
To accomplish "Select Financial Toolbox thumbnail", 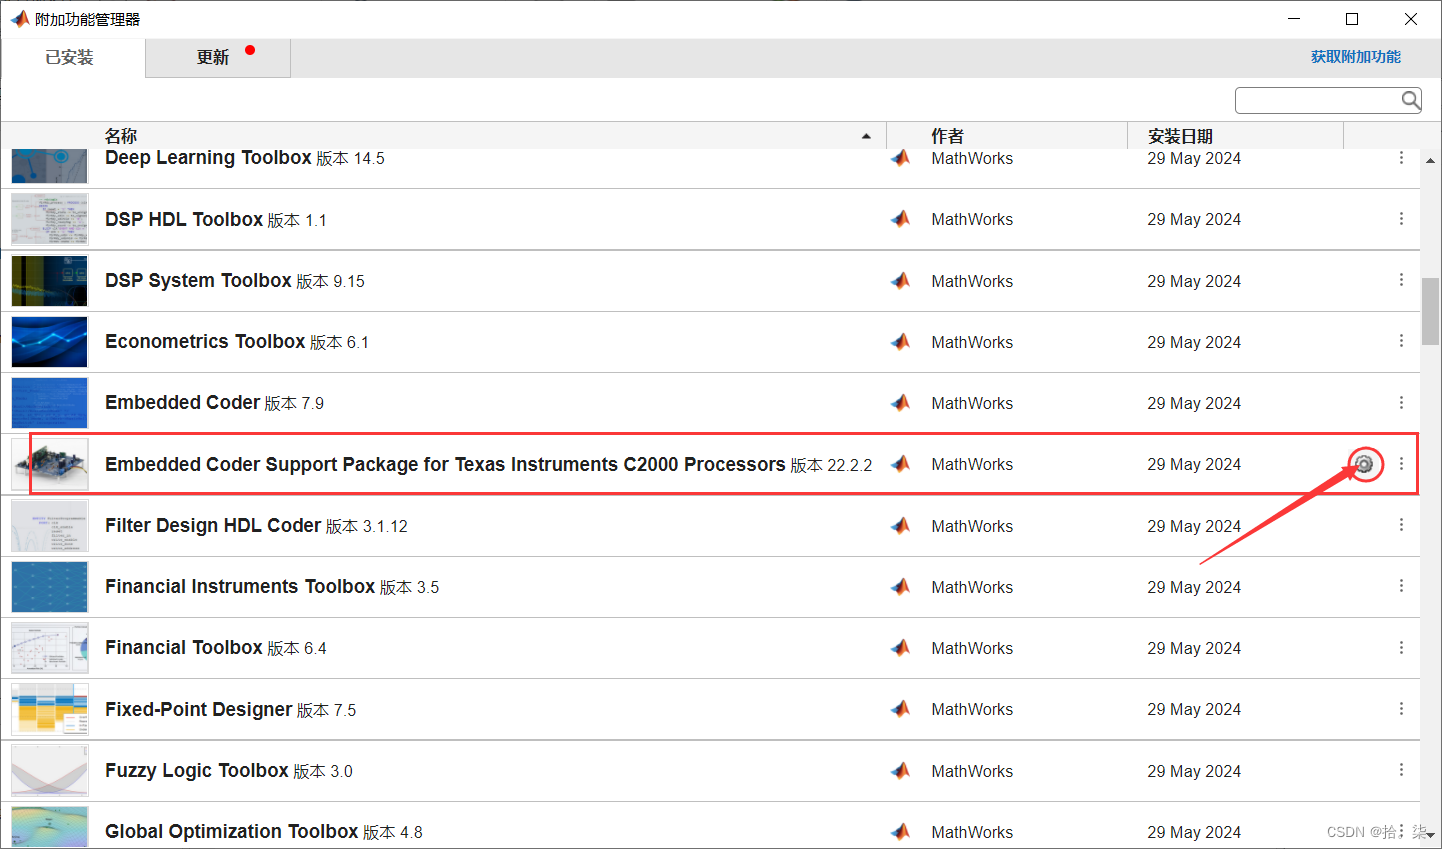I will click(50, 648).
